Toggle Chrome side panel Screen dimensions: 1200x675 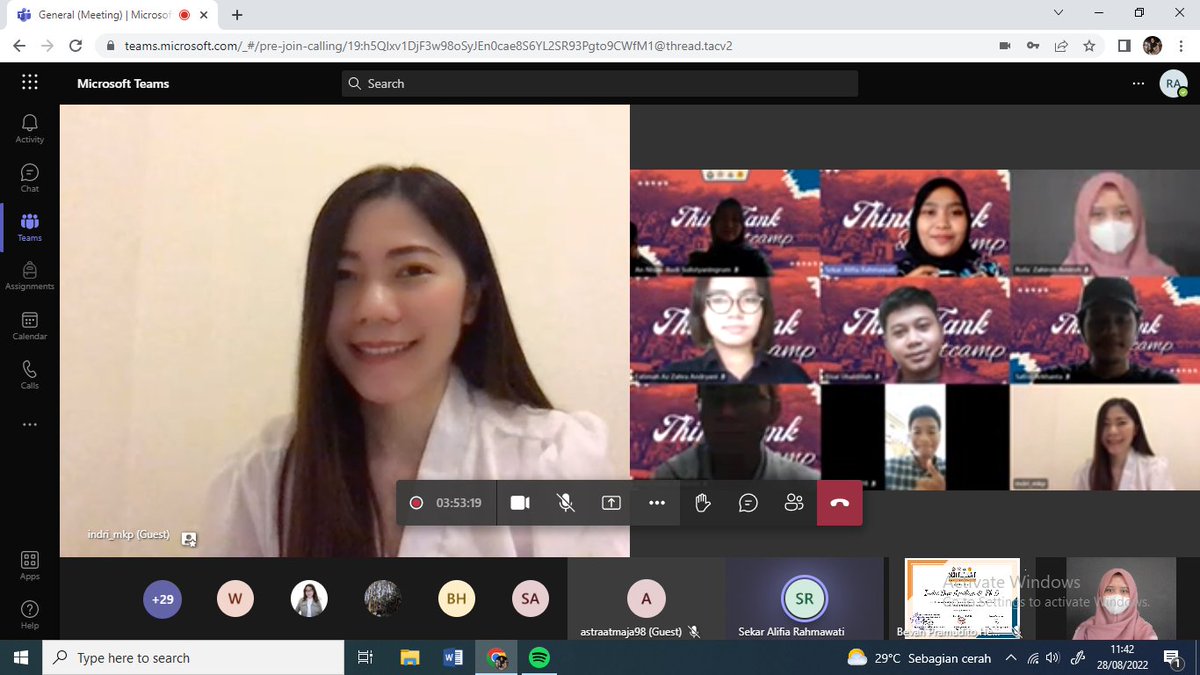1124,46
